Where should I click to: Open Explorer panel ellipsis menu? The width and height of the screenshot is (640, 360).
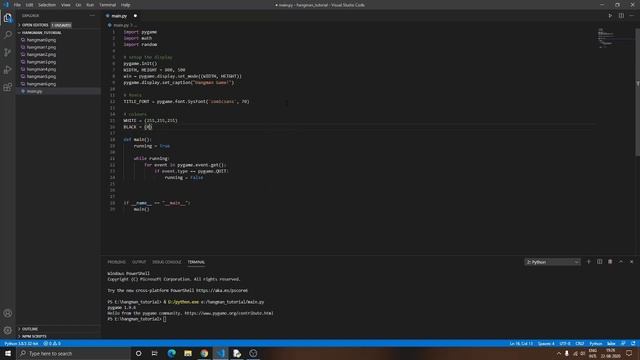click(92, 16)
